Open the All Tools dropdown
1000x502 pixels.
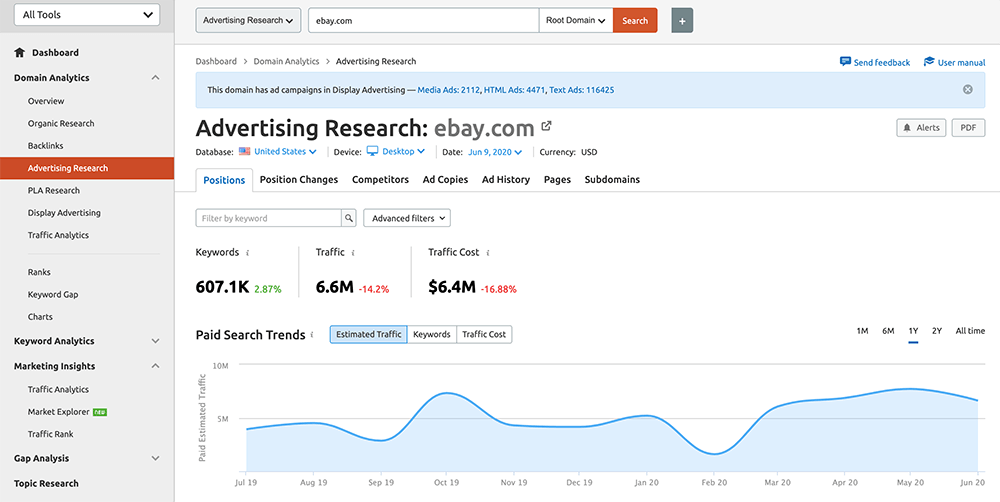click(x=87, y=15)
